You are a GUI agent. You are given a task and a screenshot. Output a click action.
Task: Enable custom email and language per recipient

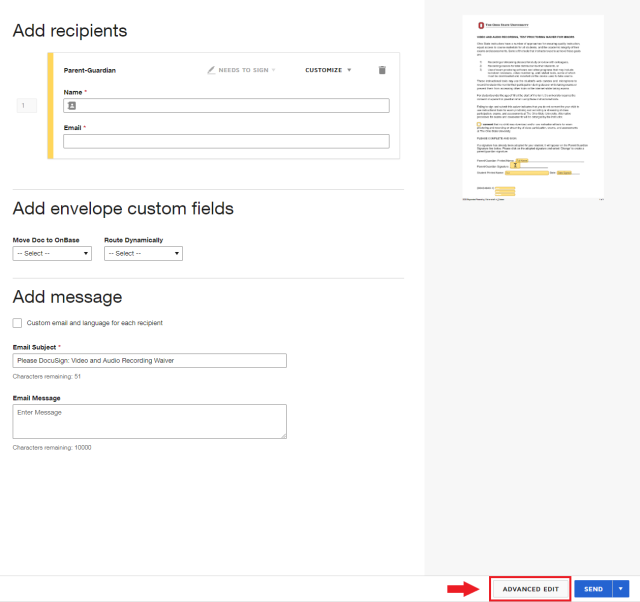(17, 323)
